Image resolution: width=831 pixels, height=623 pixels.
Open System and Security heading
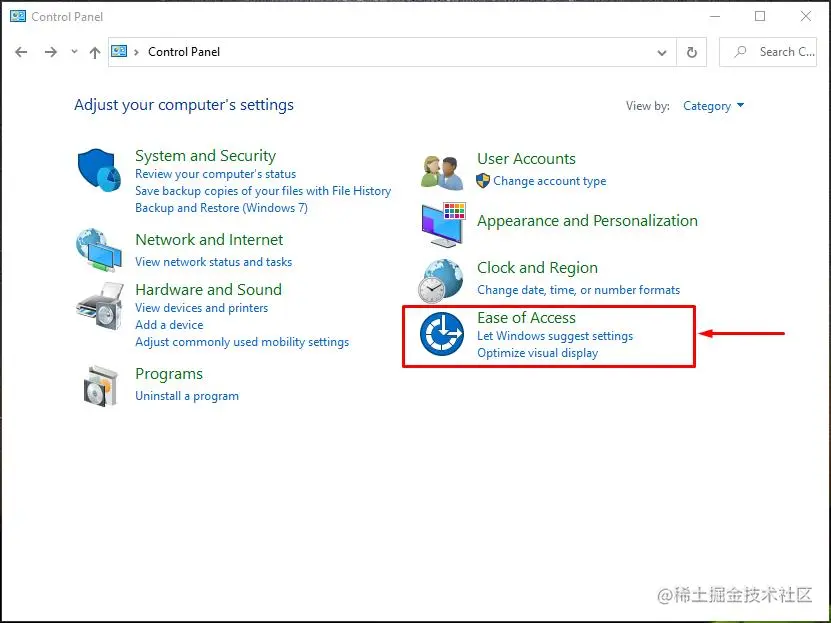(206, 156)
